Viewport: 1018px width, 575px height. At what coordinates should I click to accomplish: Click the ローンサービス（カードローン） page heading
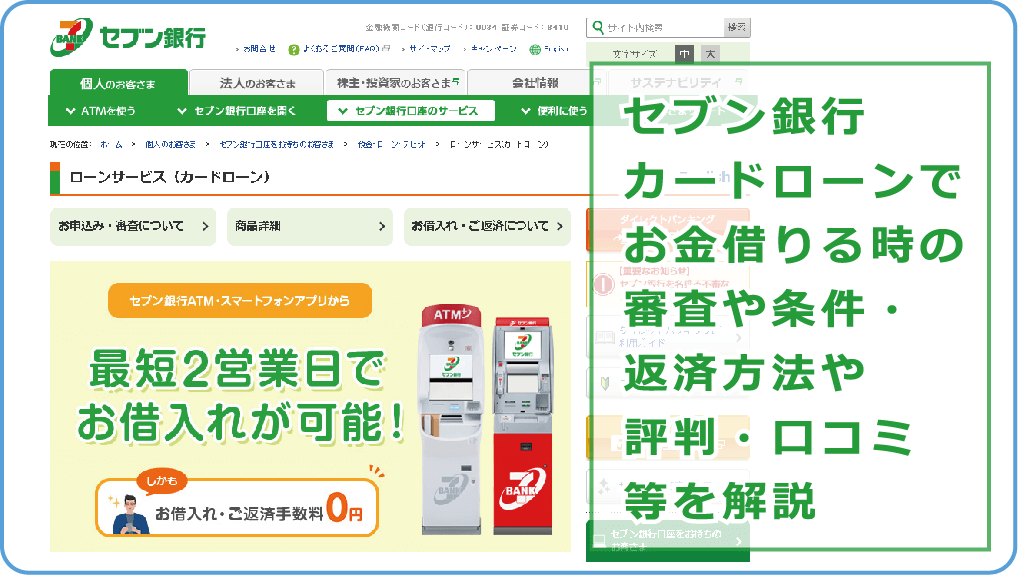170,177
